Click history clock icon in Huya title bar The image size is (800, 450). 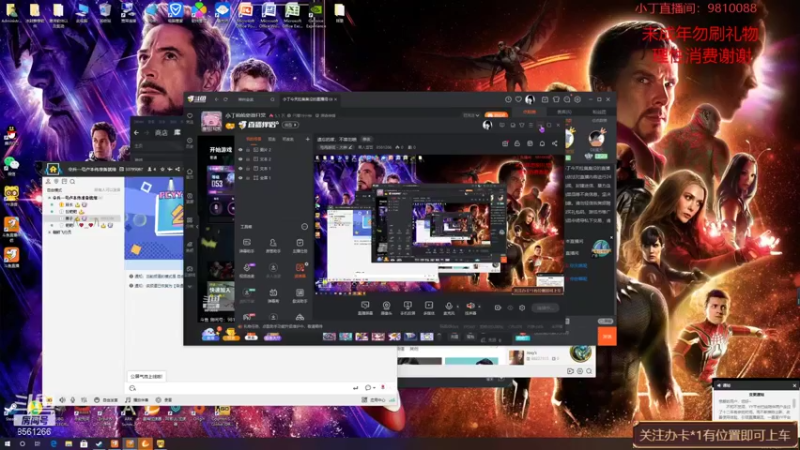(x=508, y=99)
